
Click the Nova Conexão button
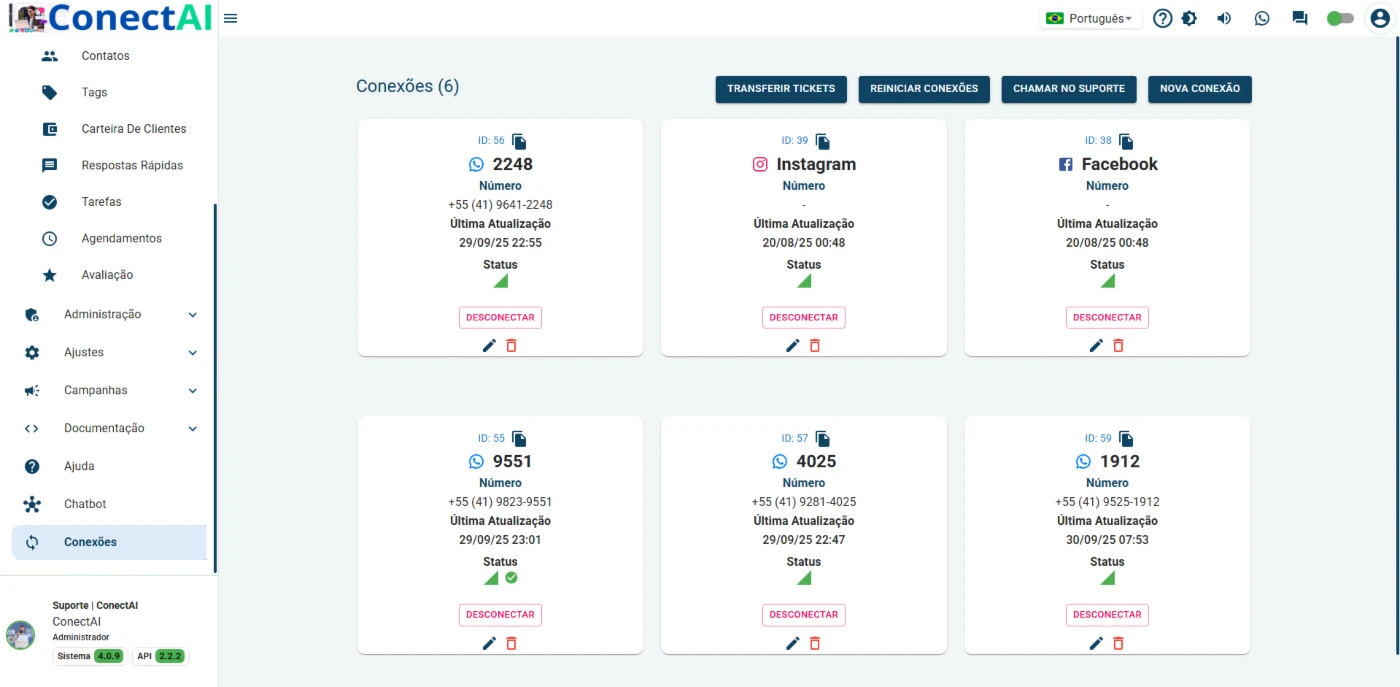click(1199, 89)
